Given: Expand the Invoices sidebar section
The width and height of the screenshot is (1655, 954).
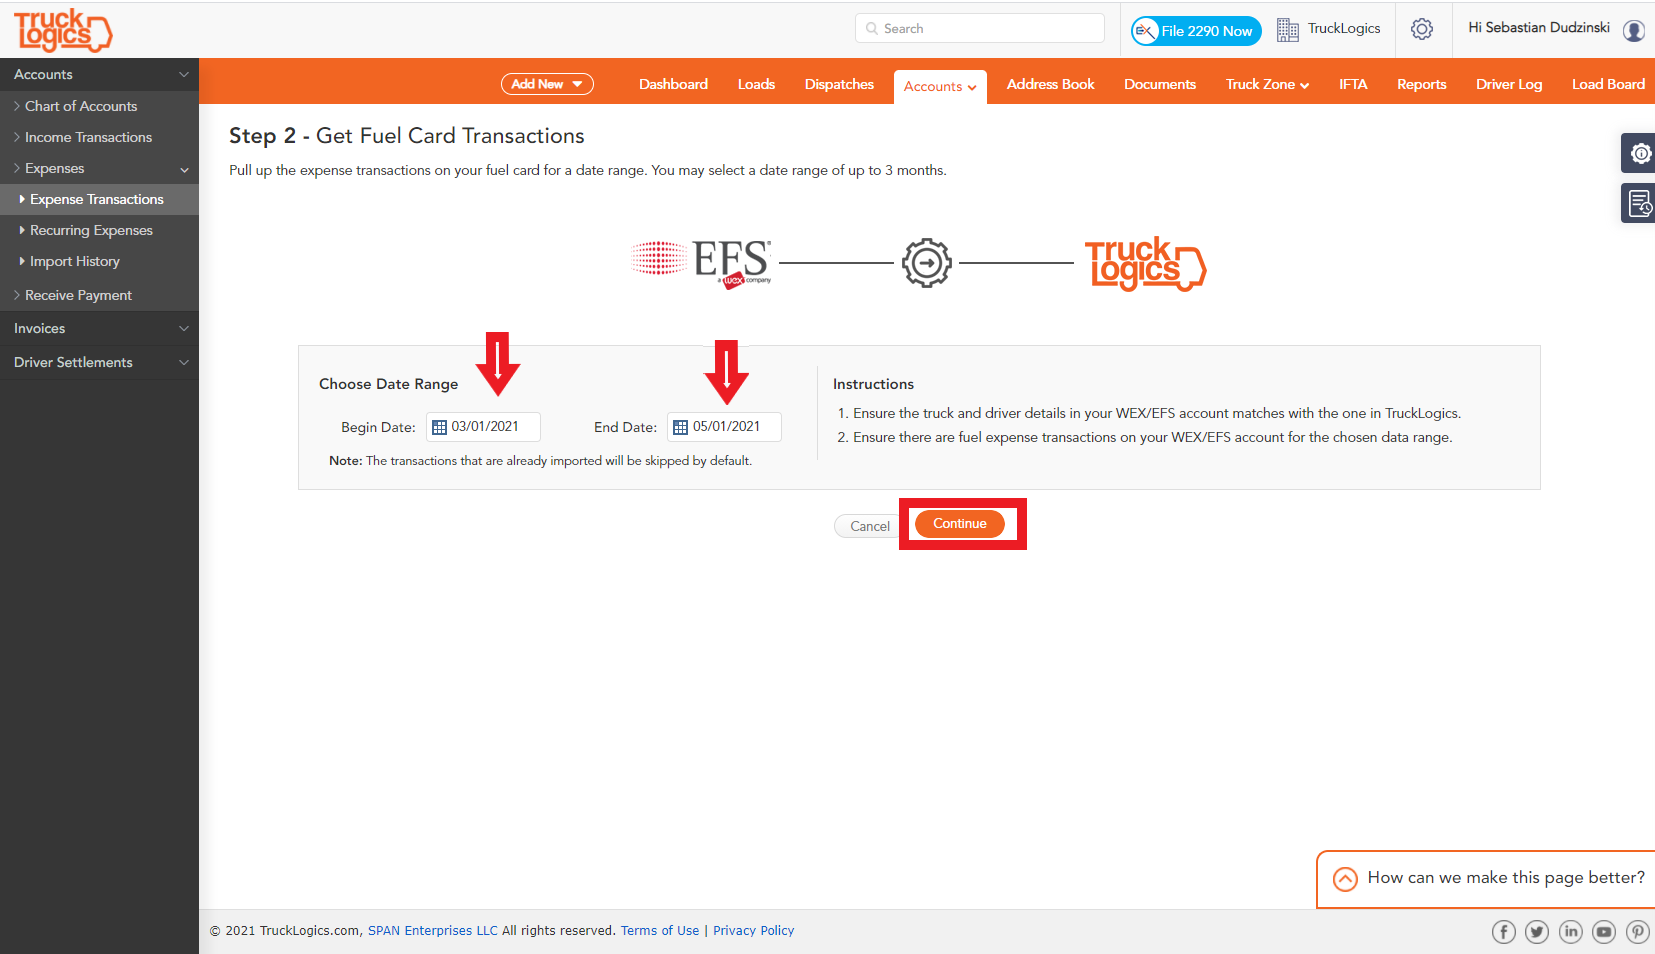Looking at the screenshot, I should pos(99,328).
